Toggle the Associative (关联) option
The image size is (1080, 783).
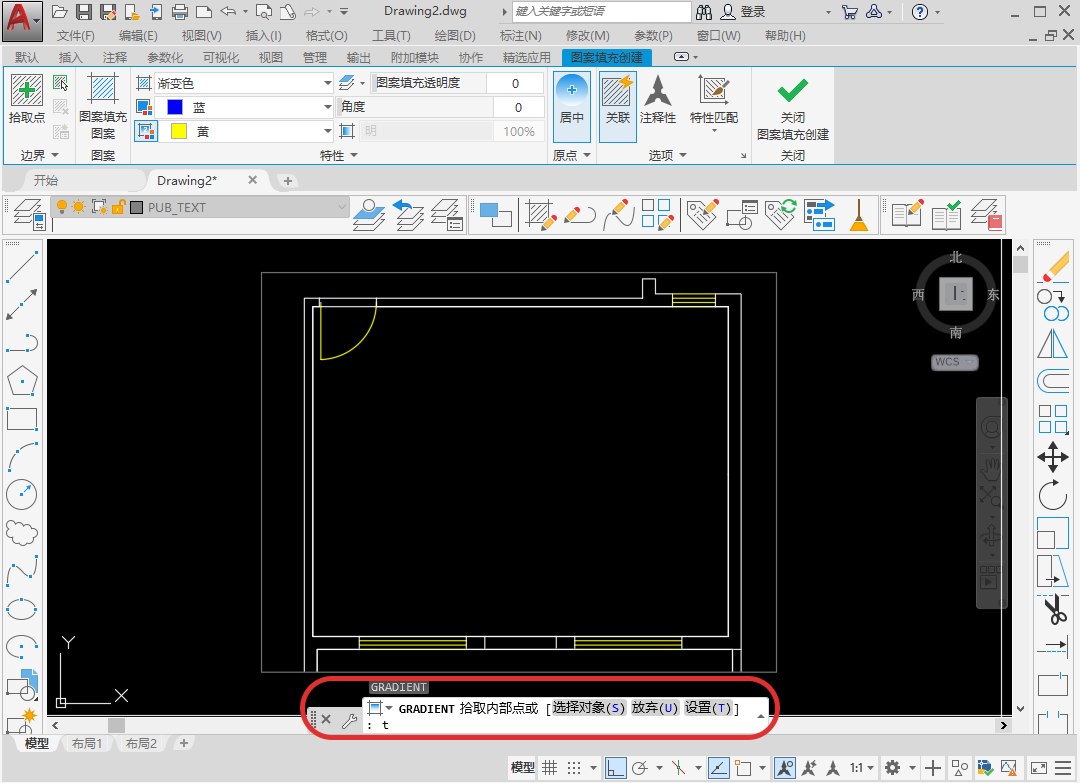(617, 106)
